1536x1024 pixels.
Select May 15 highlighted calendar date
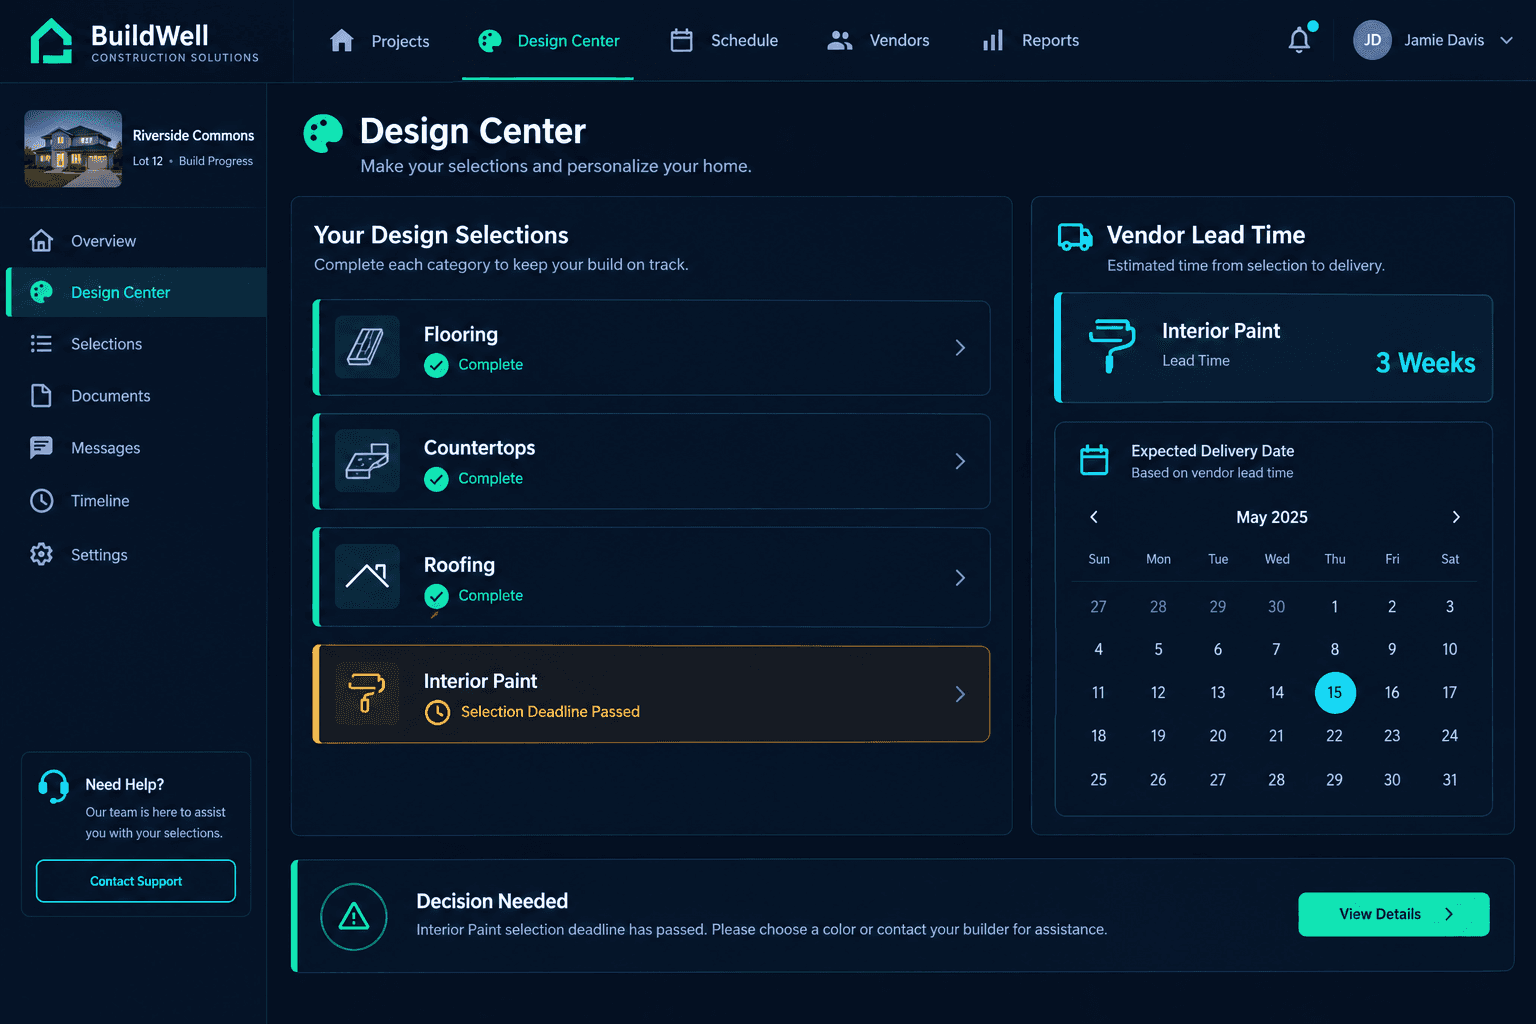1335,692
